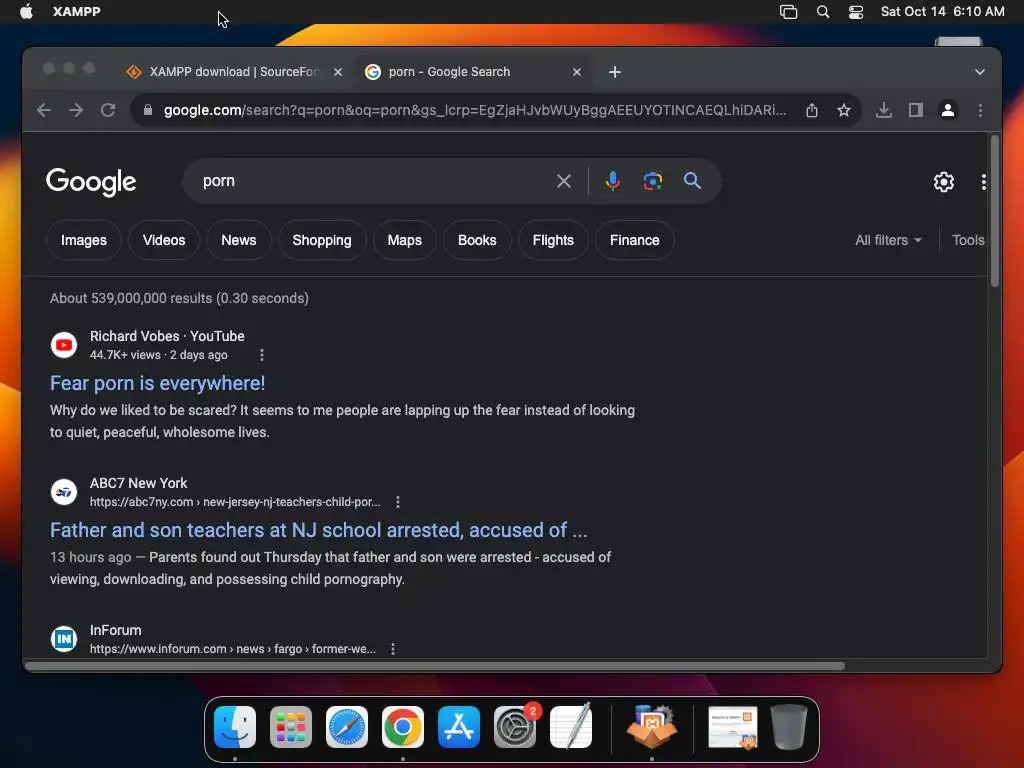This screenshot has height=768, width=1024.
Task: Select the Google Search tab
Action: coord(473,72)
